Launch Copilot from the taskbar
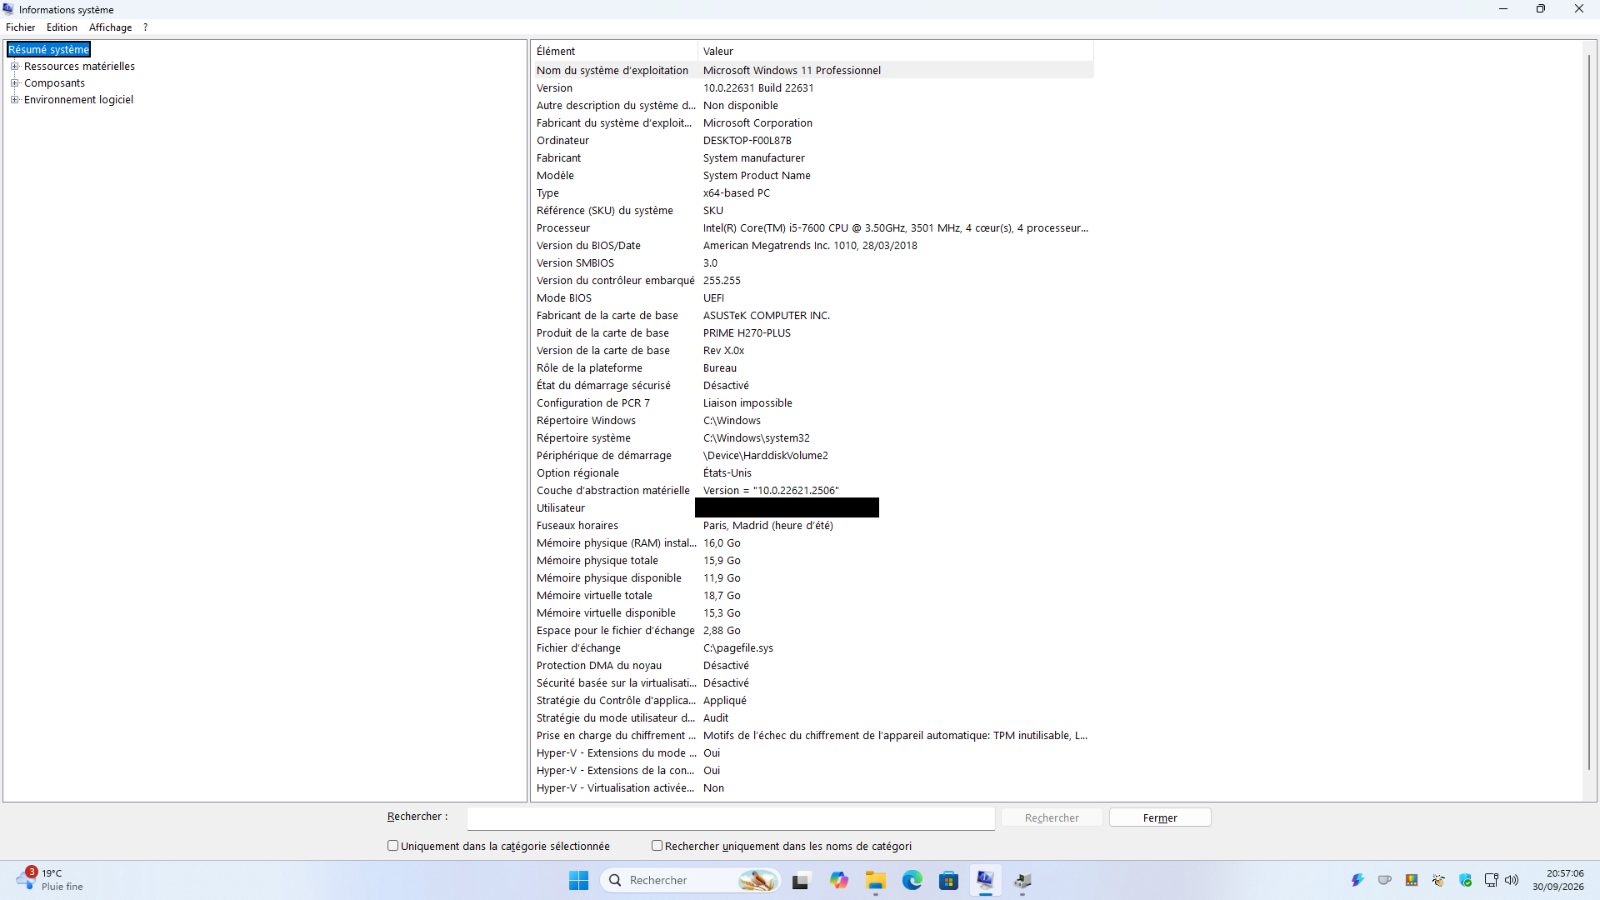Screen dimensions: 1600x900 838,880
